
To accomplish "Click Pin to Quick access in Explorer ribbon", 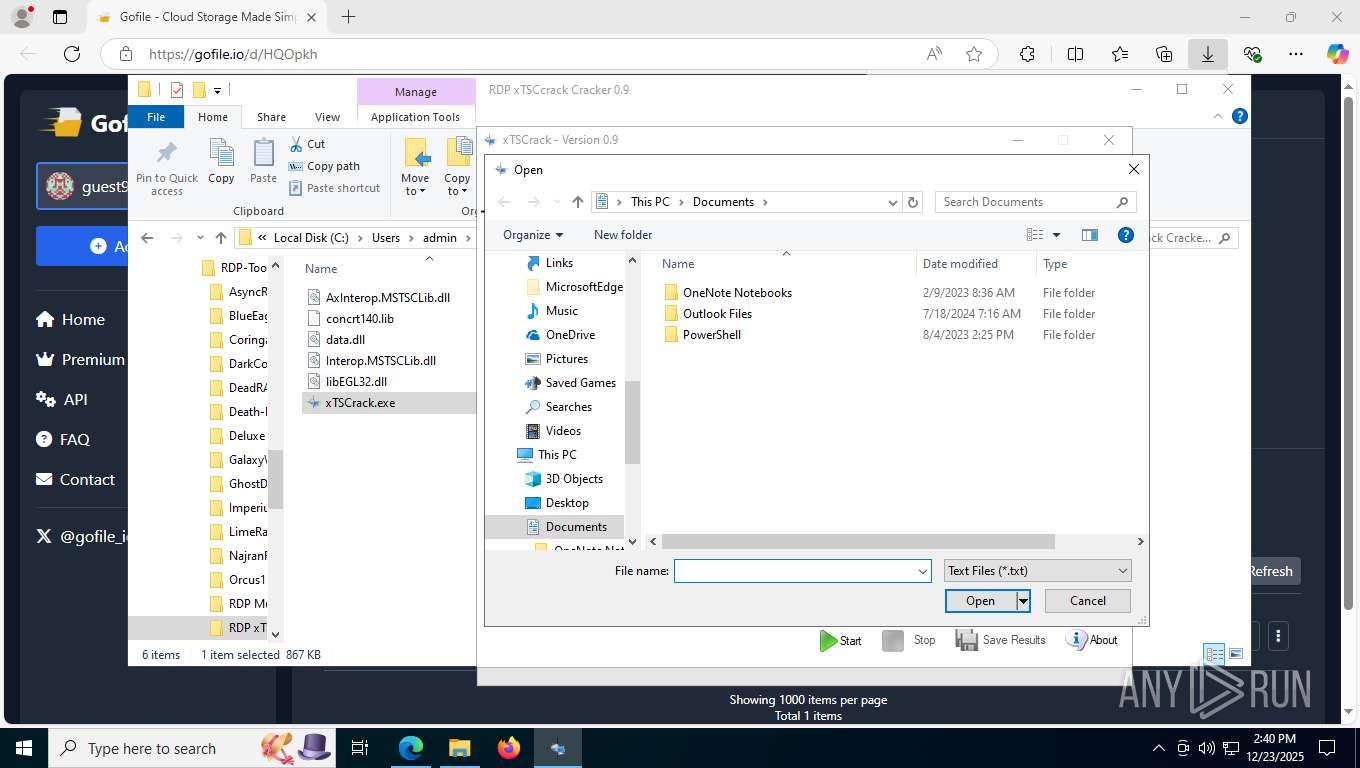I will click(x=167, y=167).
